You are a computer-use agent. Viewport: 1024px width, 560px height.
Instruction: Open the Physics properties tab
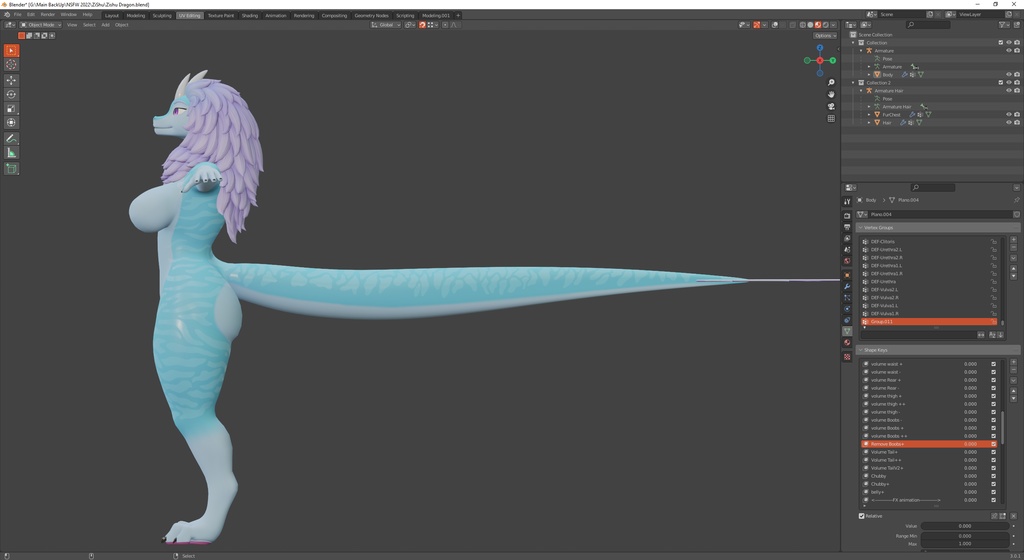click(x=847, y=309)
